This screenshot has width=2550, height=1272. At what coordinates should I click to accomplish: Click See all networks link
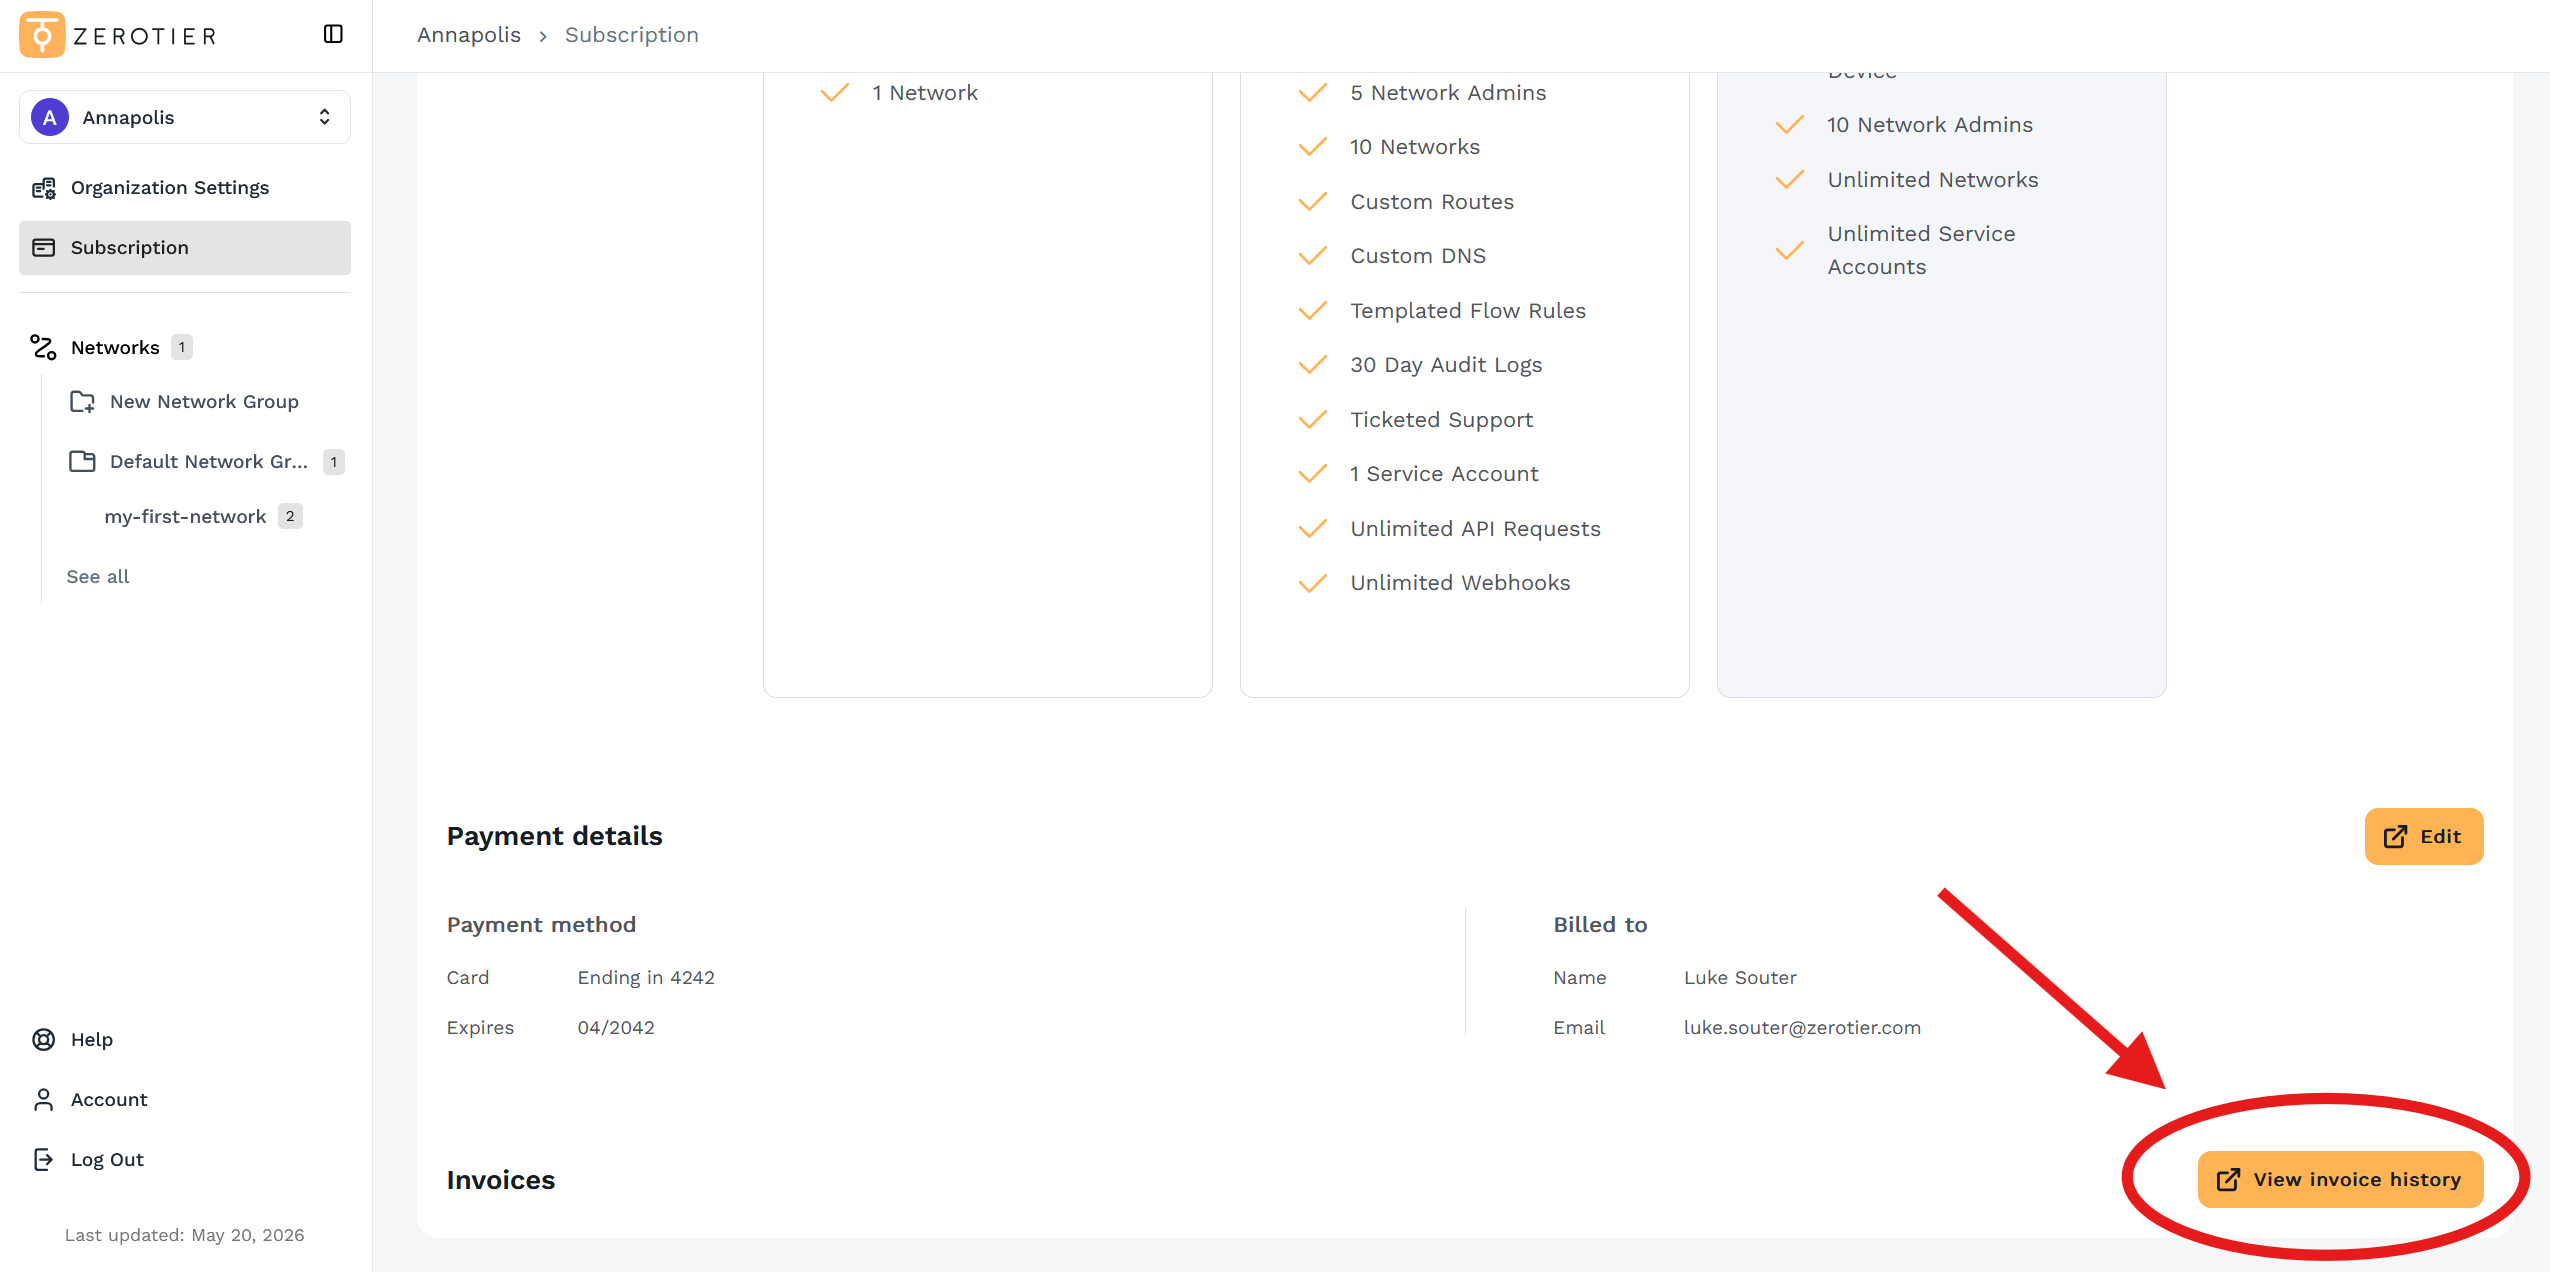click(x=98, y=577)
